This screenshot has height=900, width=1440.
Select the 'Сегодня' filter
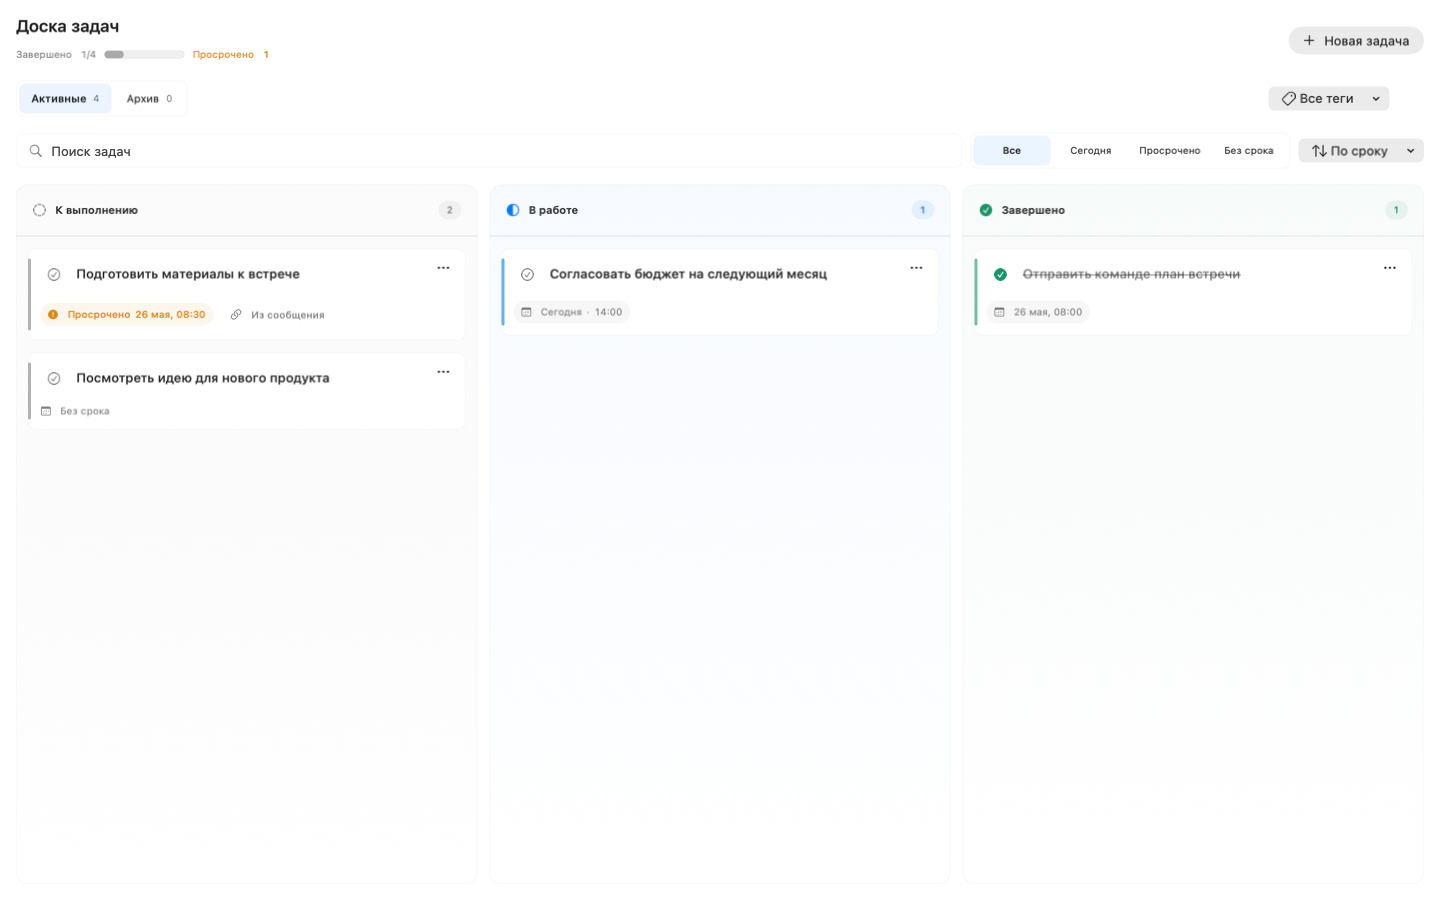tap(1090, 151)
